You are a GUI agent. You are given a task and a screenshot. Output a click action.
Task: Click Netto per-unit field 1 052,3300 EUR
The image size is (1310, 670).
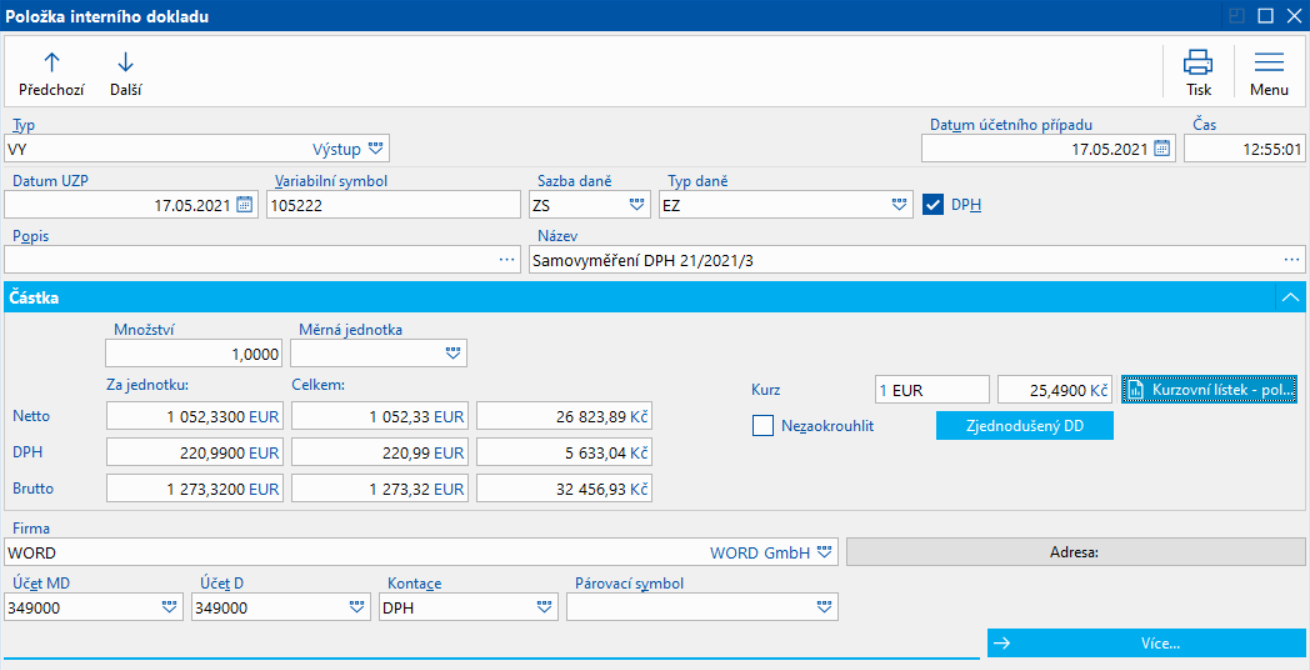(x=194, y=416)
